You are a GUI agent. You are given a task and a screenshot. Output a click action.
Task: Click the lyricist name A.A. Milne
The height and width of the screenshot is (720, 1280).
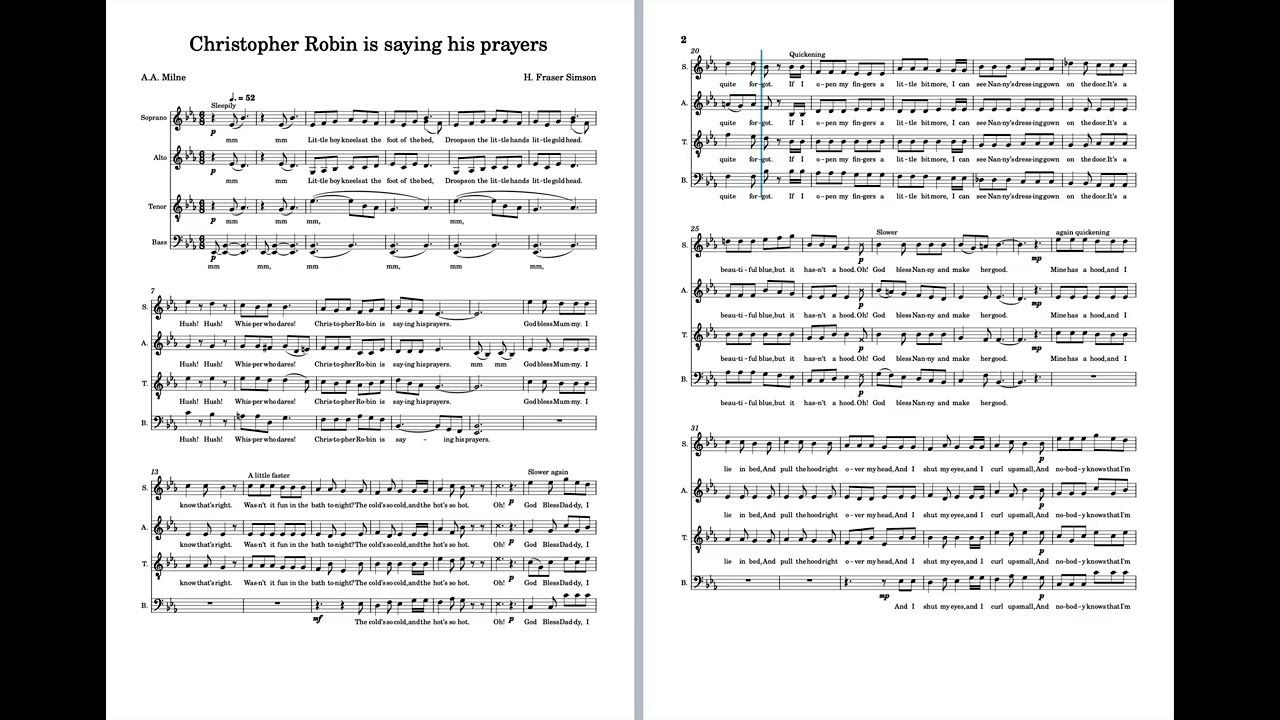point(163,77)
